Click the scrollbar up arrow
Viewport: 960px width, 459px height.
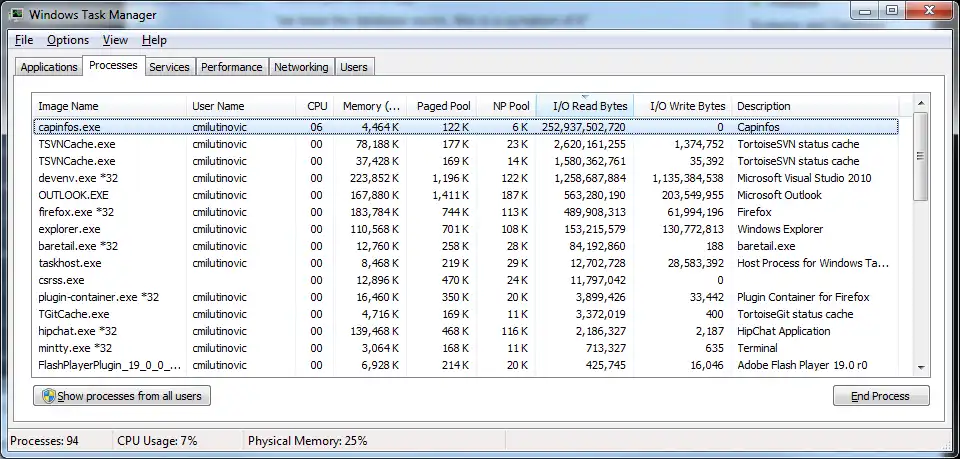point(921,102)
